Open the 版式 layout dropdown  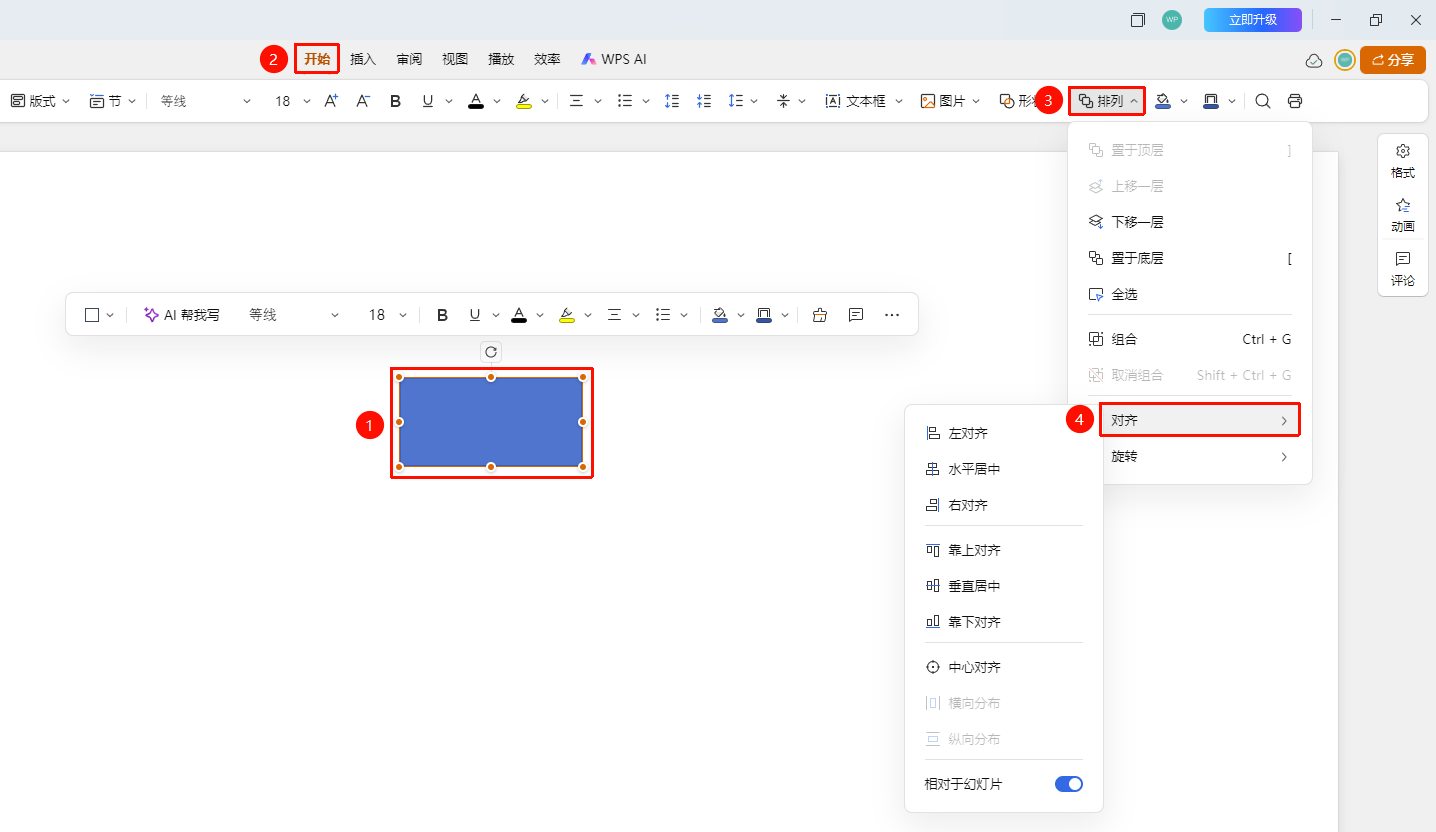tap(40, 101)
